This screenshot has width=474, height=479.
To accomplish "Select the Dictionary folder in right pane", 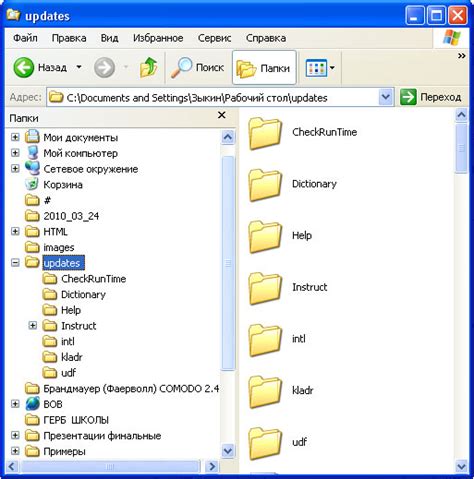I will (x=292, y=185).
